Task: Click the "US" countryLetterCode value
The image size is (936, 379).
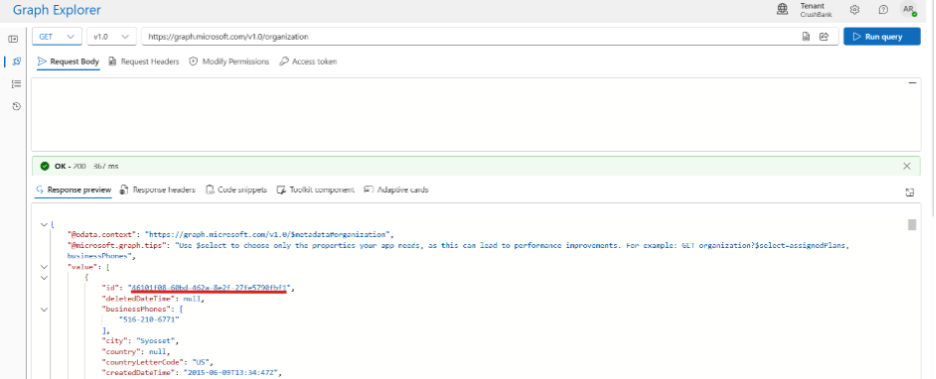Action: (202, 362)
